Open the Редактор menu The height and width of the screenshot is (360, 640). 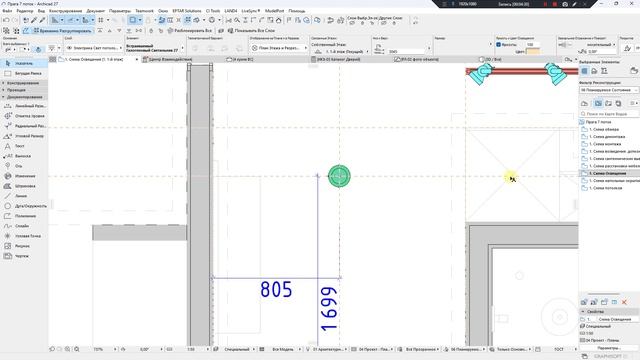(x=24, y=11)
